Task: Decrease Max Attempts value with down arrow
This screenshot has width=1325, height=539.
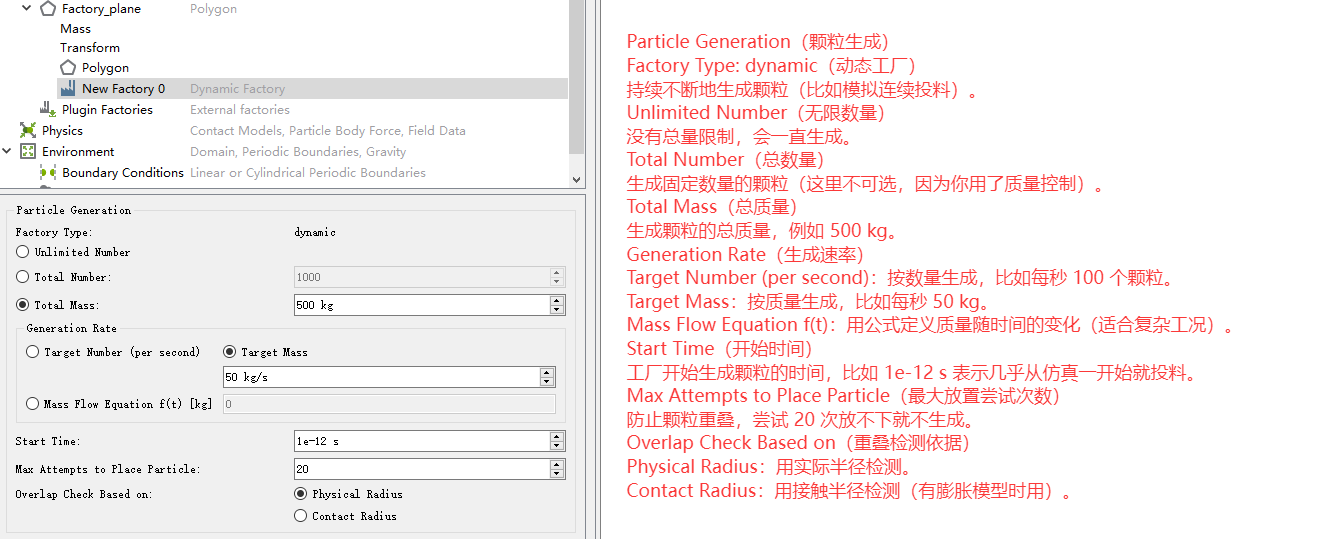Action: coord(557,473)
